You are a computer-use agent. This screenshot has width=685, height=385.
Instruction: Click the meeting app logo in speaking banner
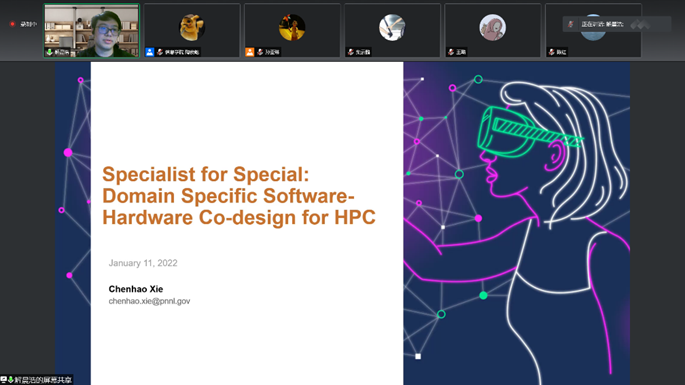pyautogui.click(x=640, y=24)
